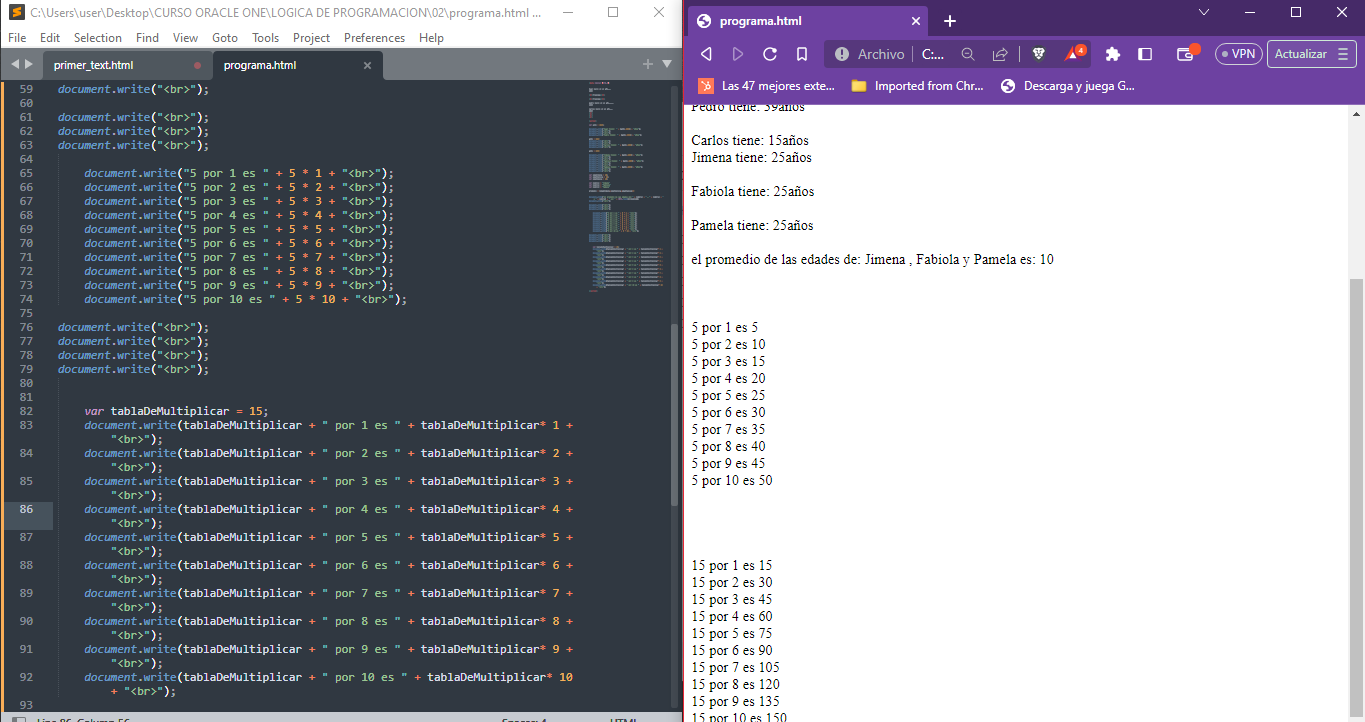Click the VPN button
Screen dimensions: 1365x722
[1239, 54]
